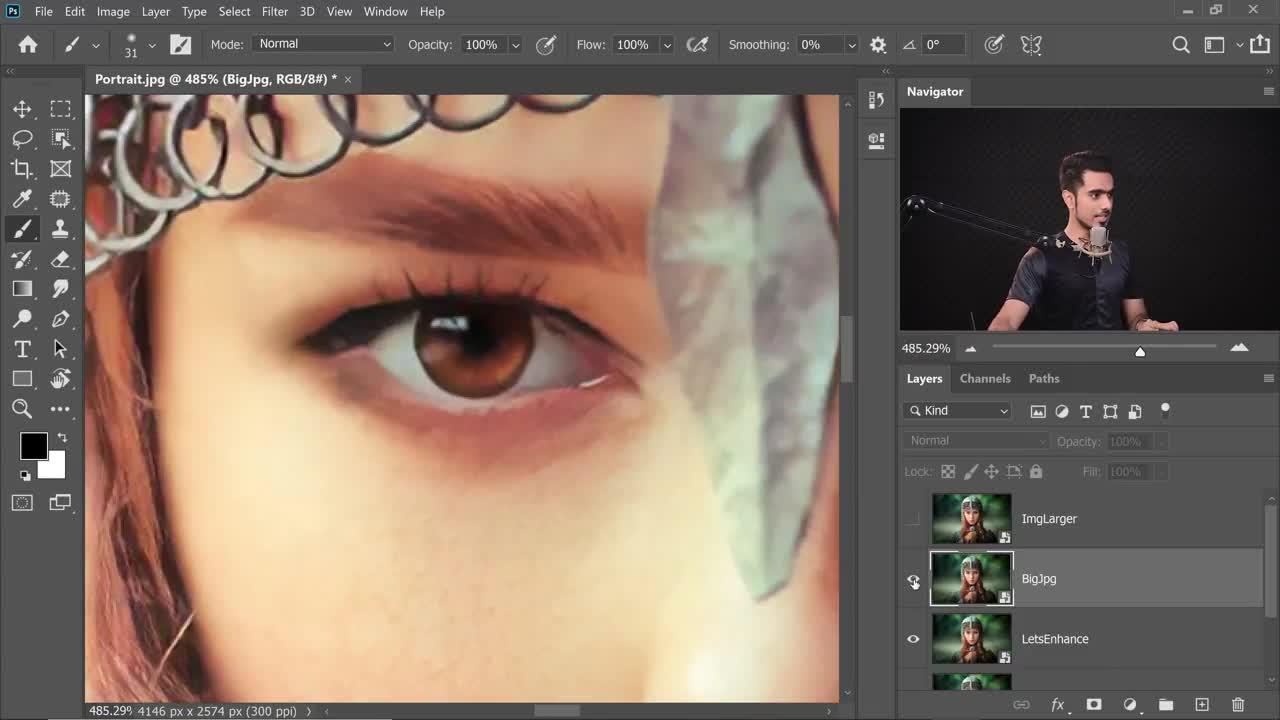
Task: Open the Window menu
Action: [x=385, y=11]
